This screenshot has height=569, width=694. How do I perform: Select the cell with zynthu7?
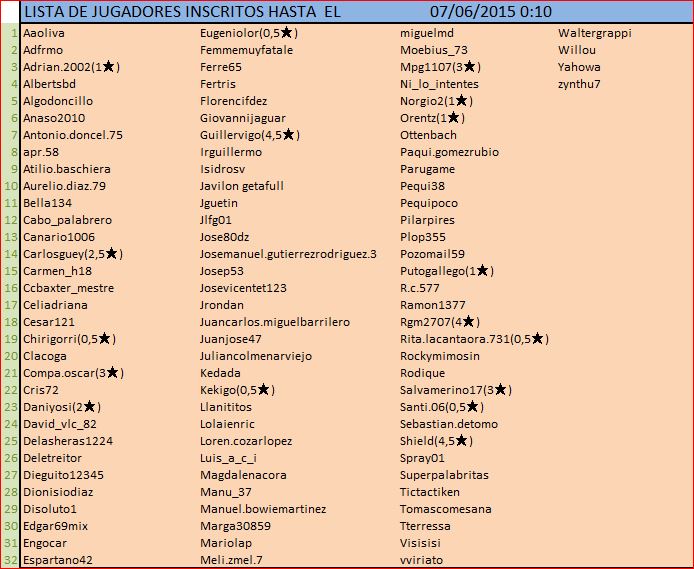coord(579,84)
